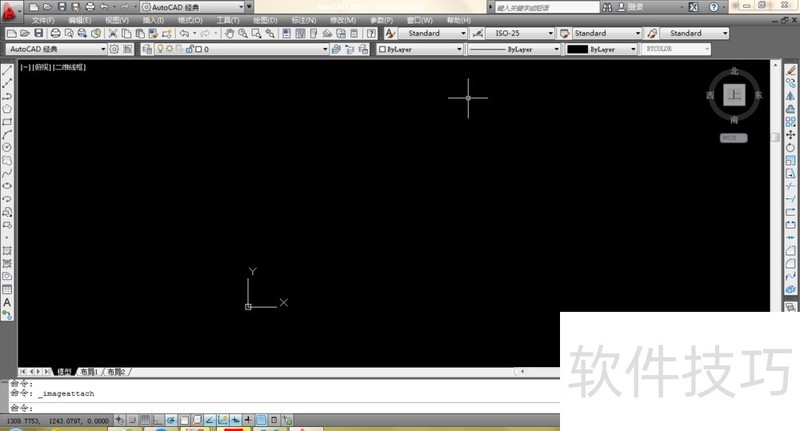Click the [-] viewport control label
This screenshot has width=800, height=431.
pos(25,67)
